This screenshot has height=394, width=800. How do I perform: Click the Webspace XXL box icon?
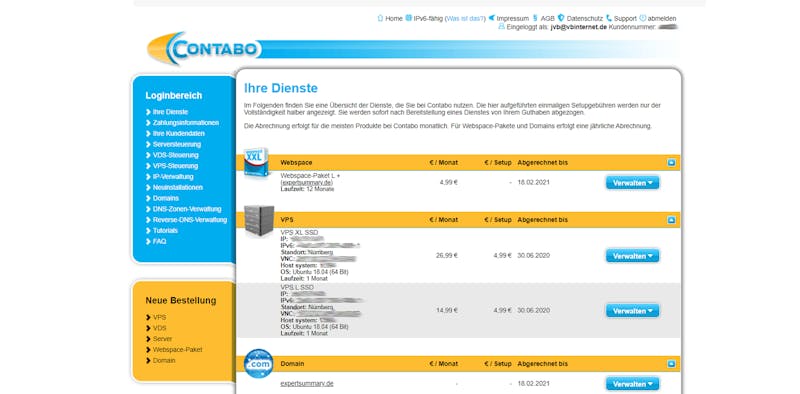[257, 162]
